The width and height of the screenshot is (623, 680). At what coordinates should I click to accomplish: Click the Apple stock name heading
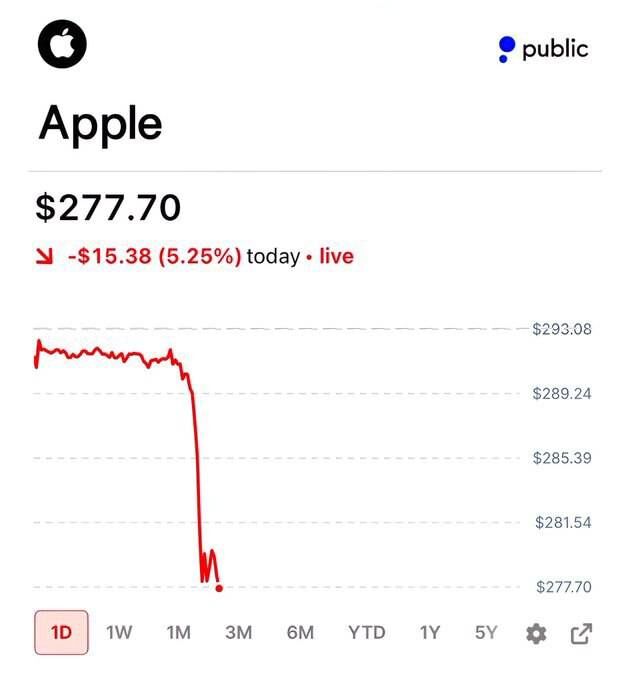point(101,125)
